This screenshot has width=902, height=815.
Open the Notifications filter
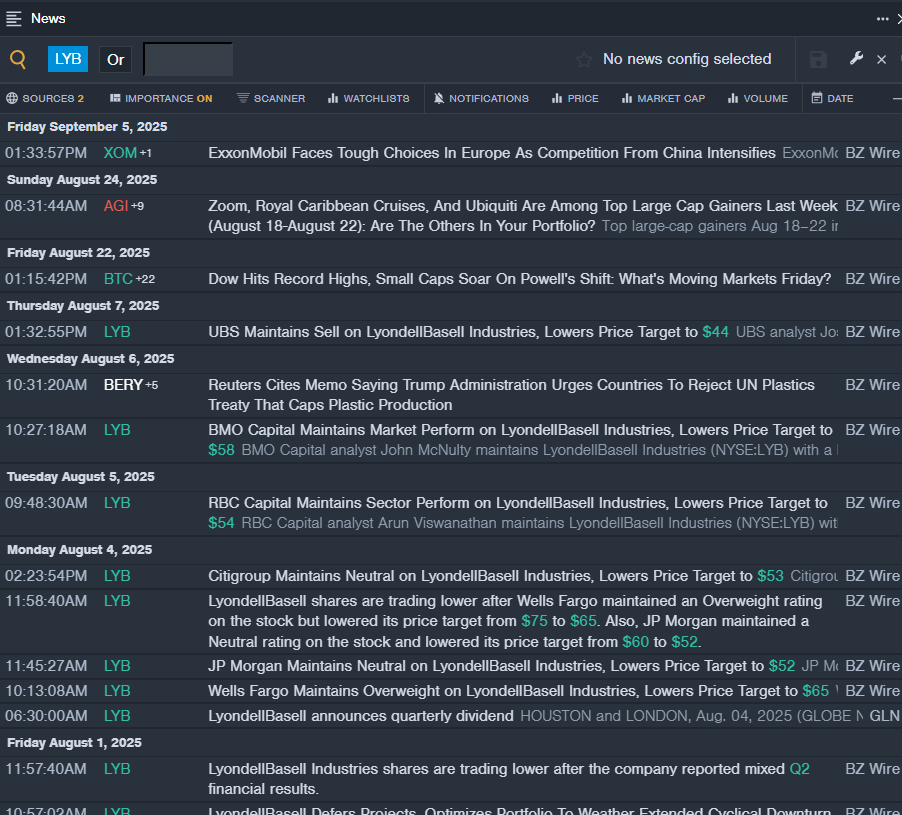481,98
